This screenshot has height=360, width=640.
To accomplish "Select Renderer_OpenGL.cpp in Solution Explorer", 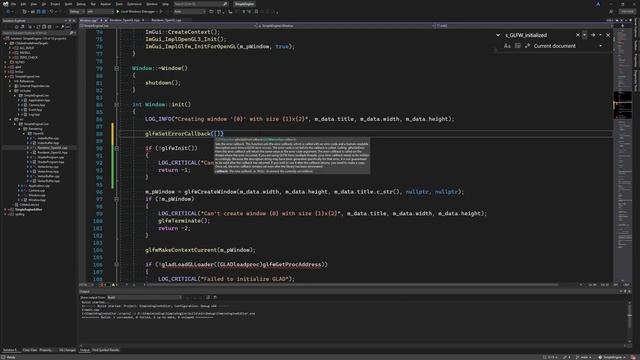I will point(52,148).
